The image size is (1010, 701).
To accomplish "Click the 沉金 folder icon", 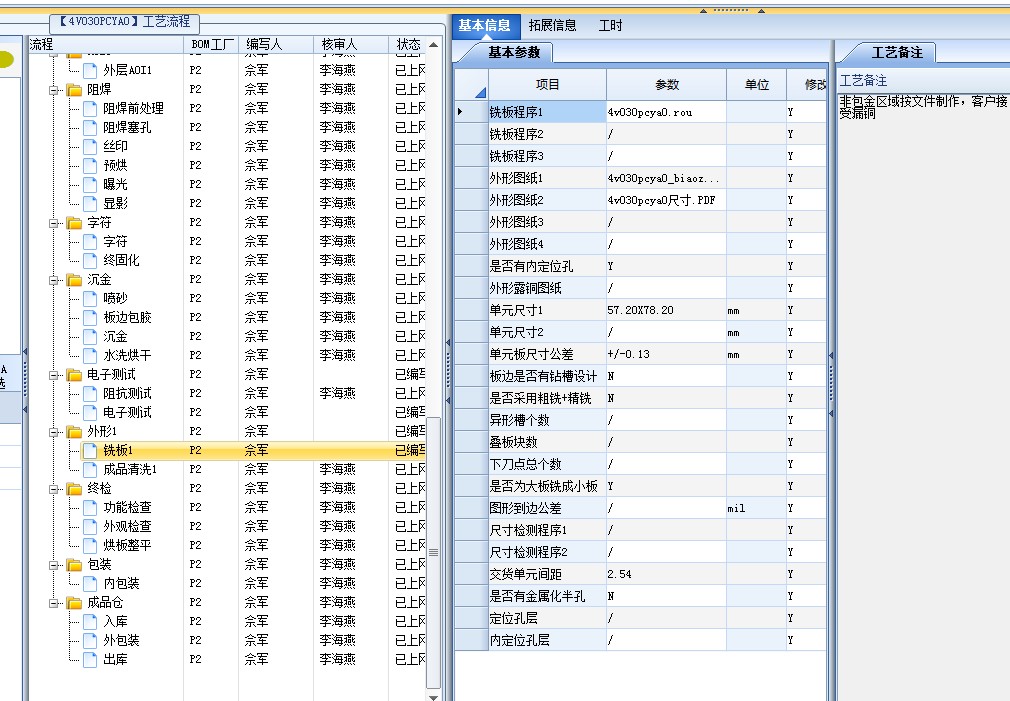I will 74,280.
